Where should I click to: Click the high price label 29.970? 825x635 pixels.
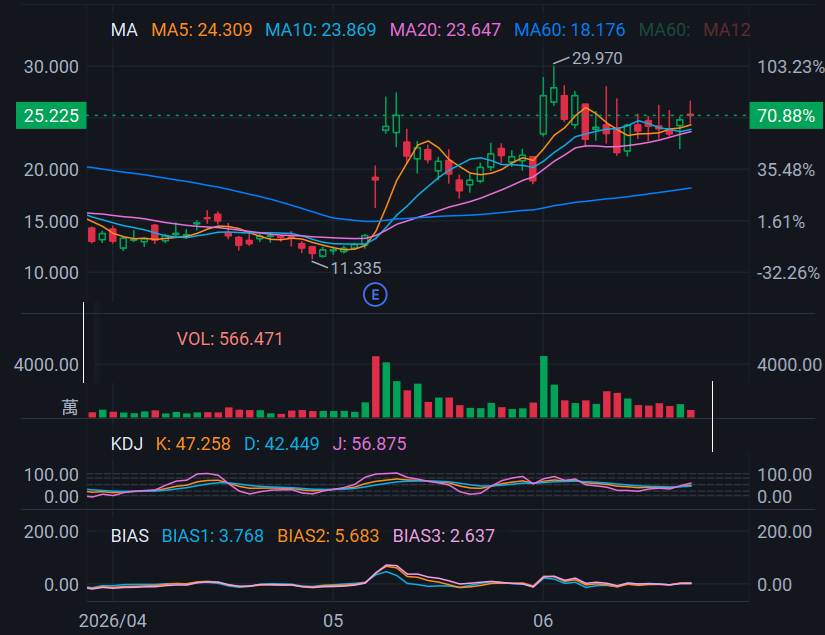(x=597, y=58)
